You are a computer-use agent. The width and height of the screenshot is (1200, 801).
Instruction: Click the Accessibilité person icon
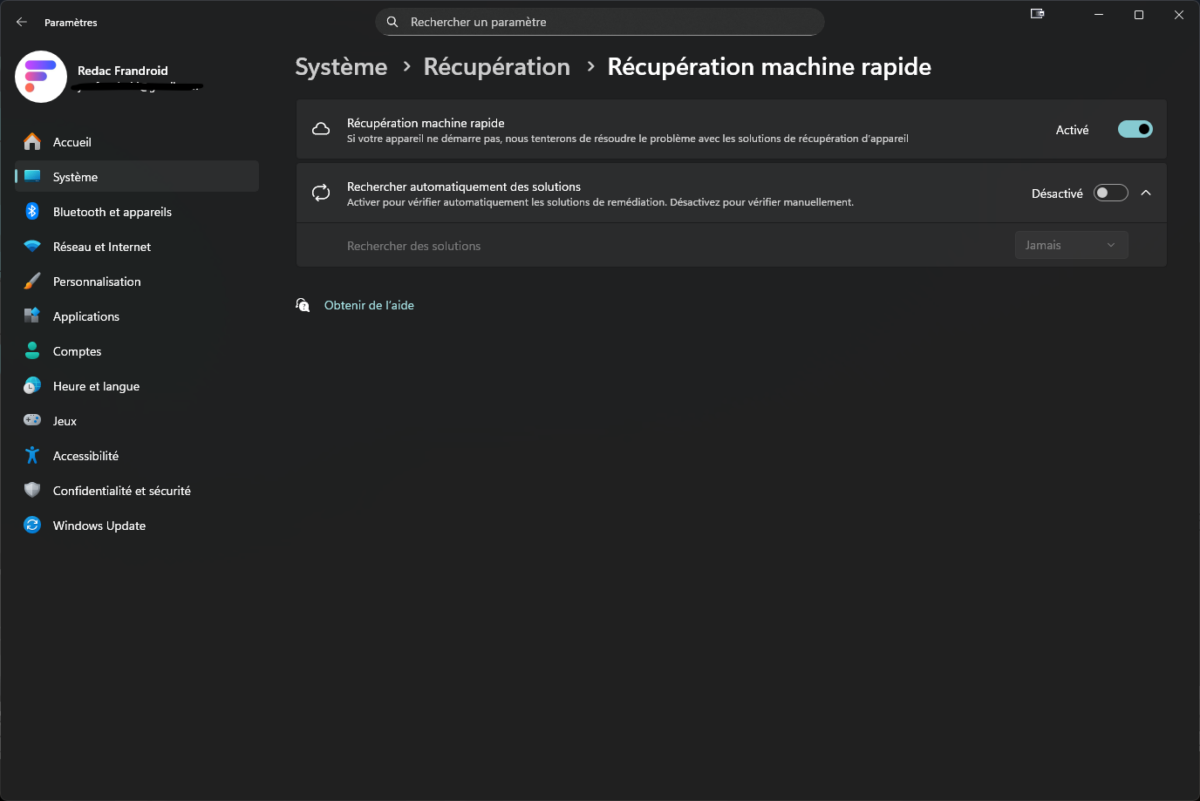pyautogui.click(x=32, y=456)
